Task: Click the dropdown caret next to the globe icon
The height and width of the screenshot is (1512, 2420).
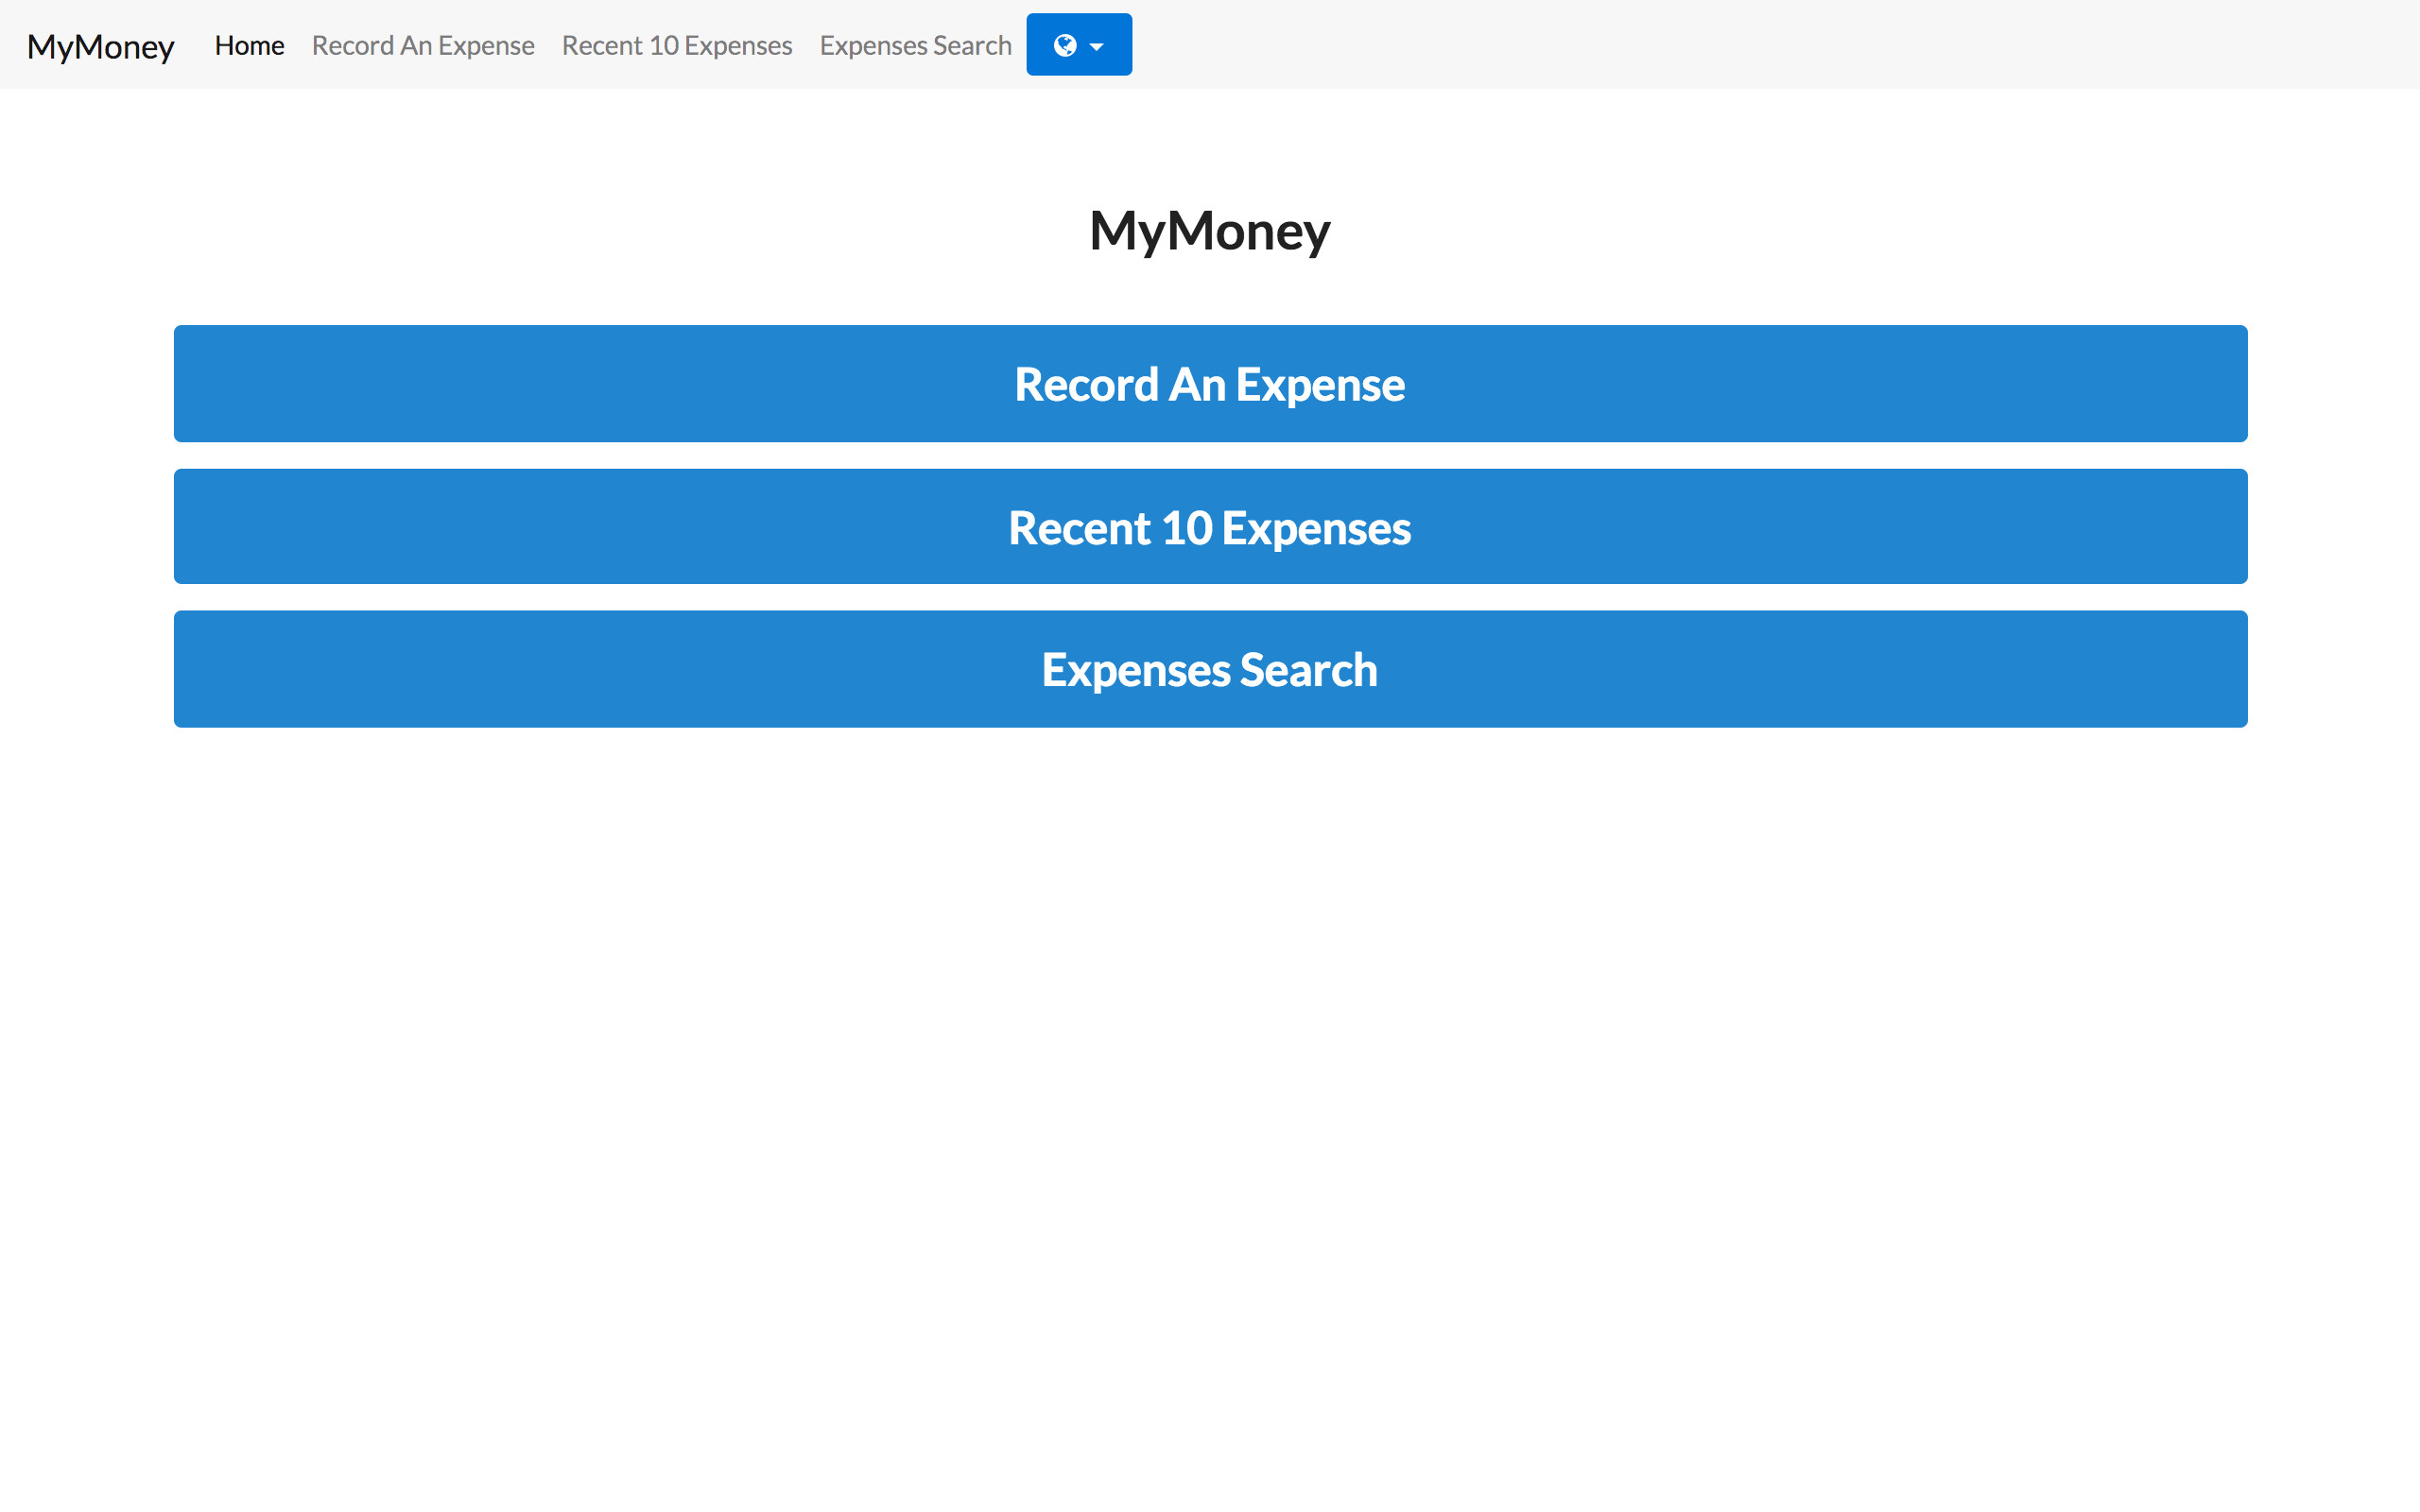Action: click(x=1097, y=44)
